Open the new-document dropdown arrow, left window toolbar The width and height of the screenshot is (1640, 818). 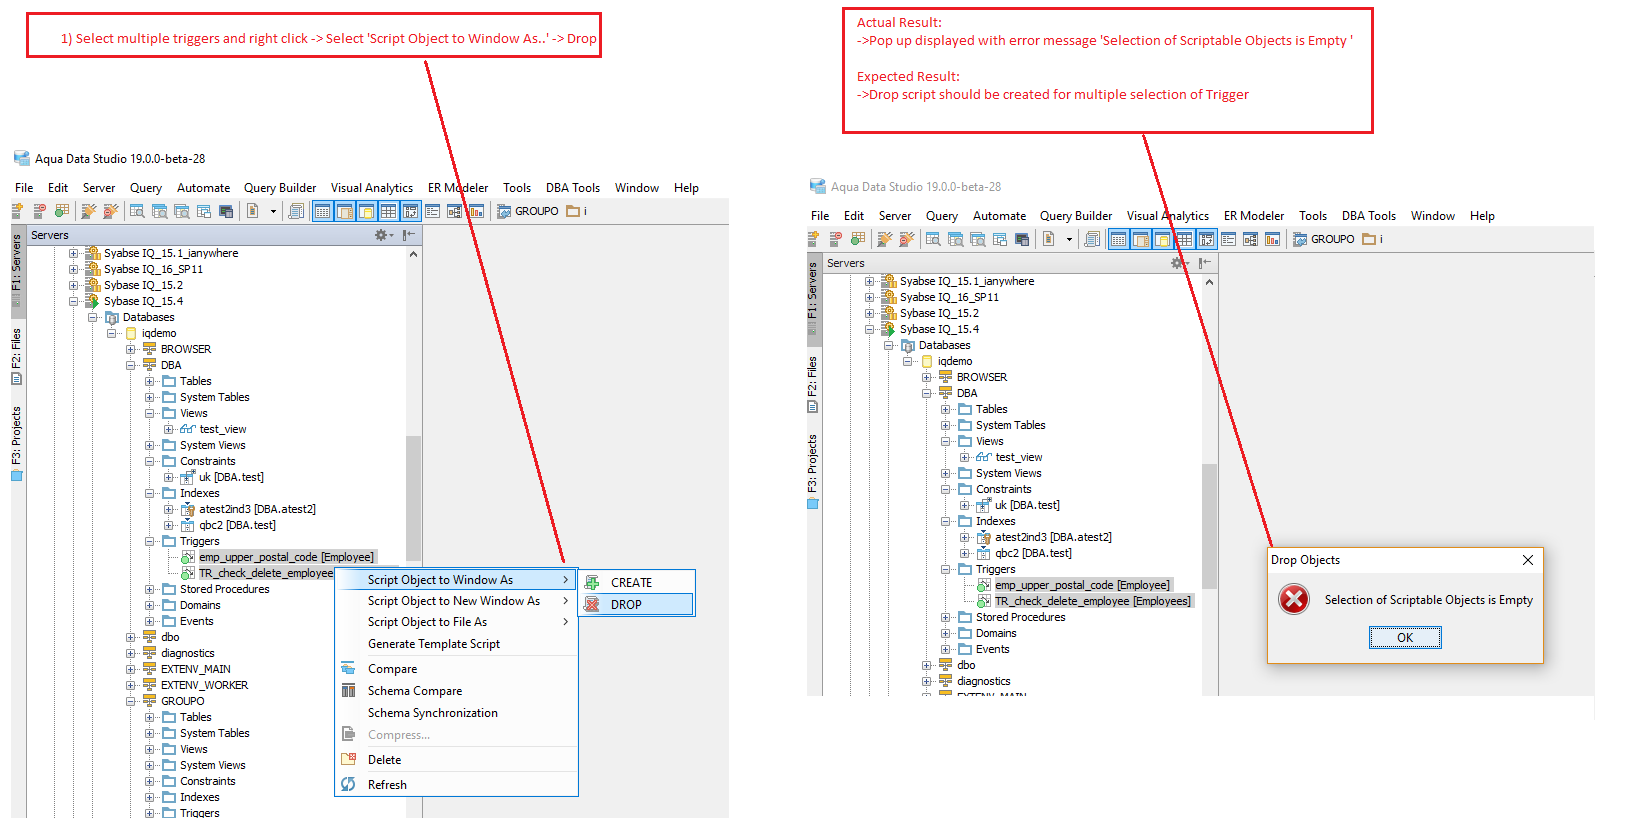273,211
